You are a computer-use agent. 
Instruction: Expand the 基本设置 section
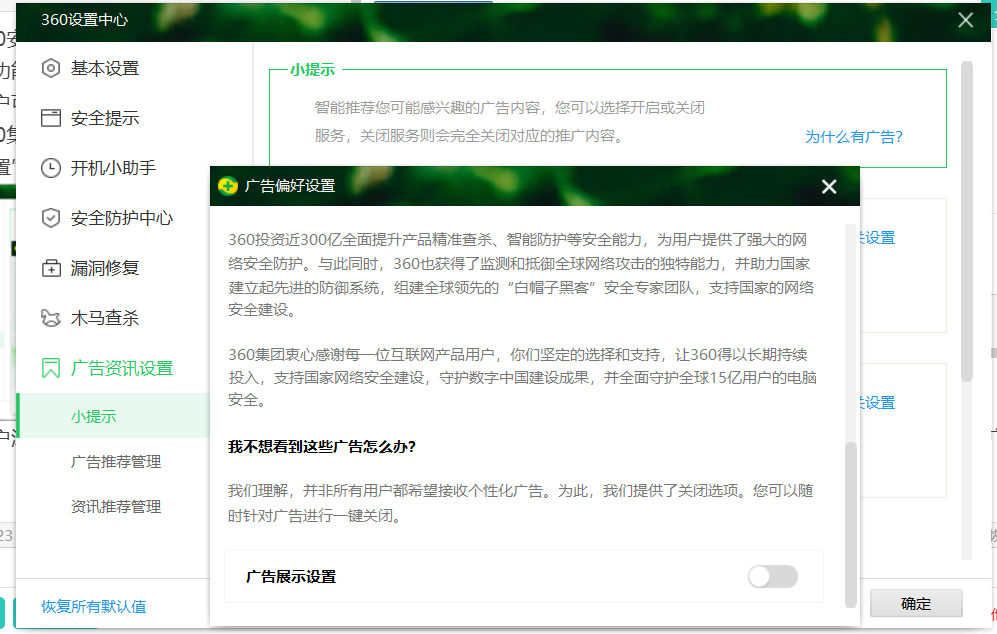coord(106,68)
